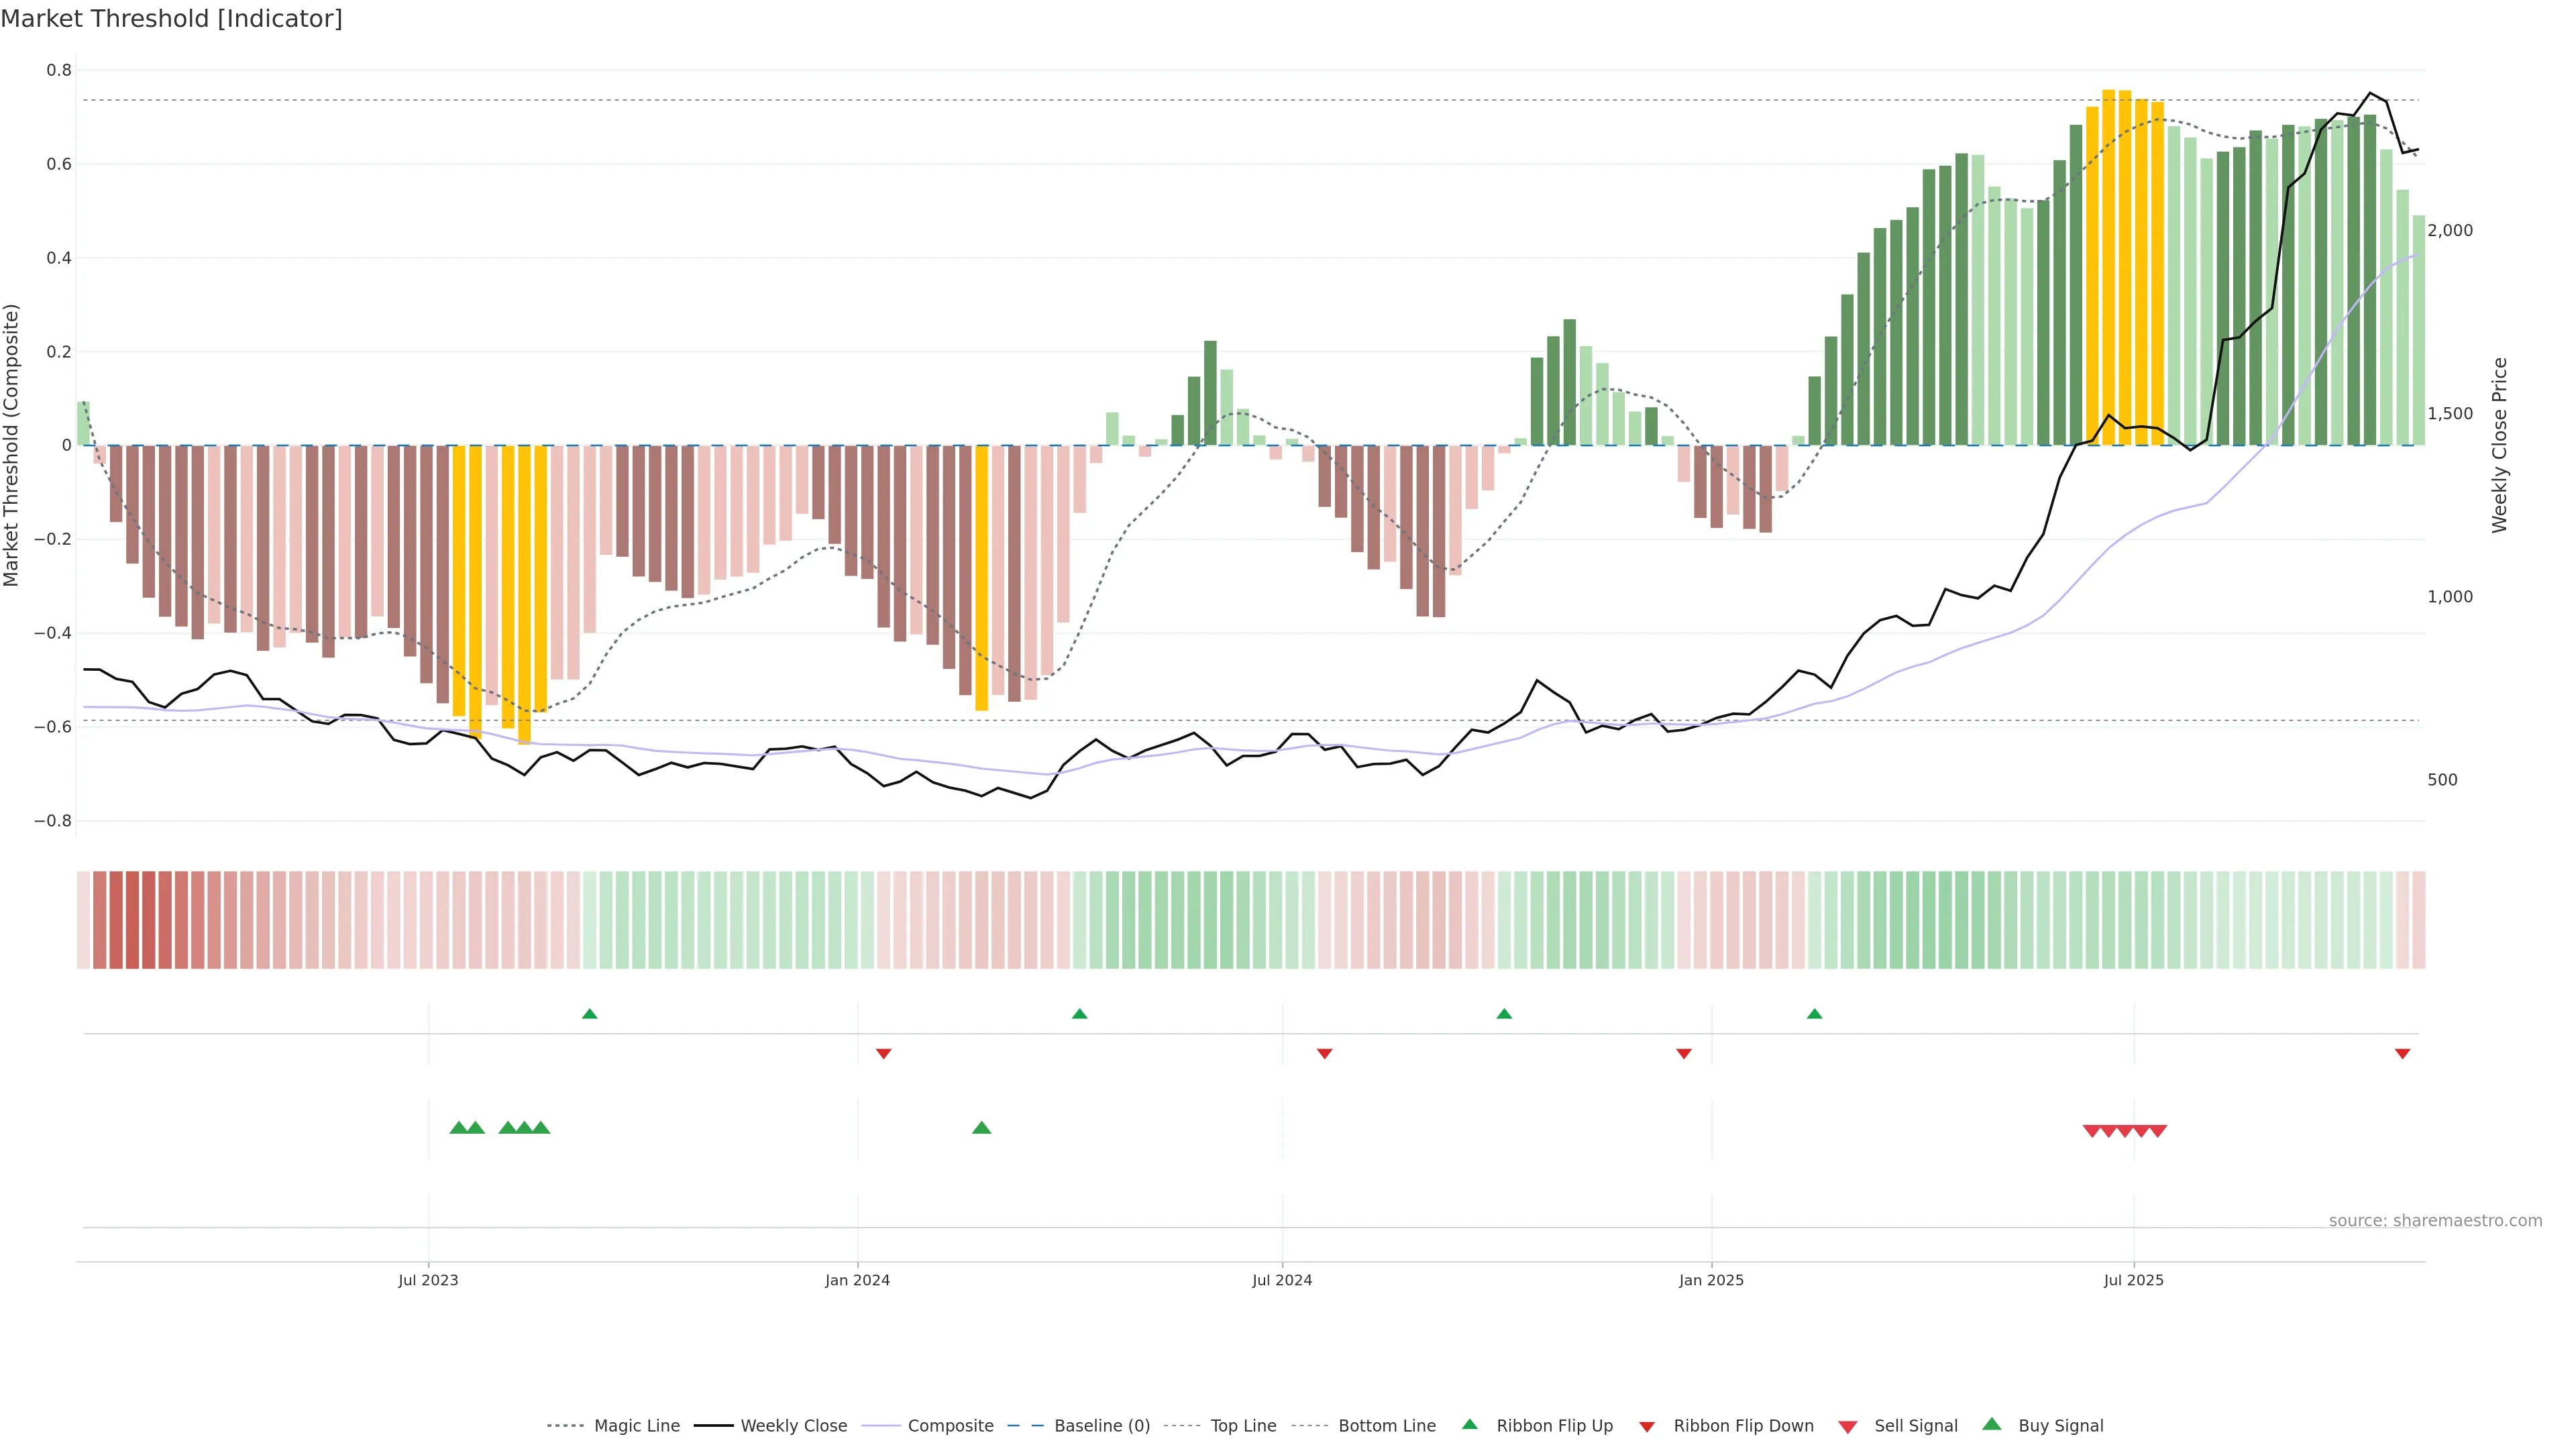Click the tallest yellow bar near Jul 2025
Image resolution: width=2576 pixels, height=1449 pixels.
[2108, 268]
